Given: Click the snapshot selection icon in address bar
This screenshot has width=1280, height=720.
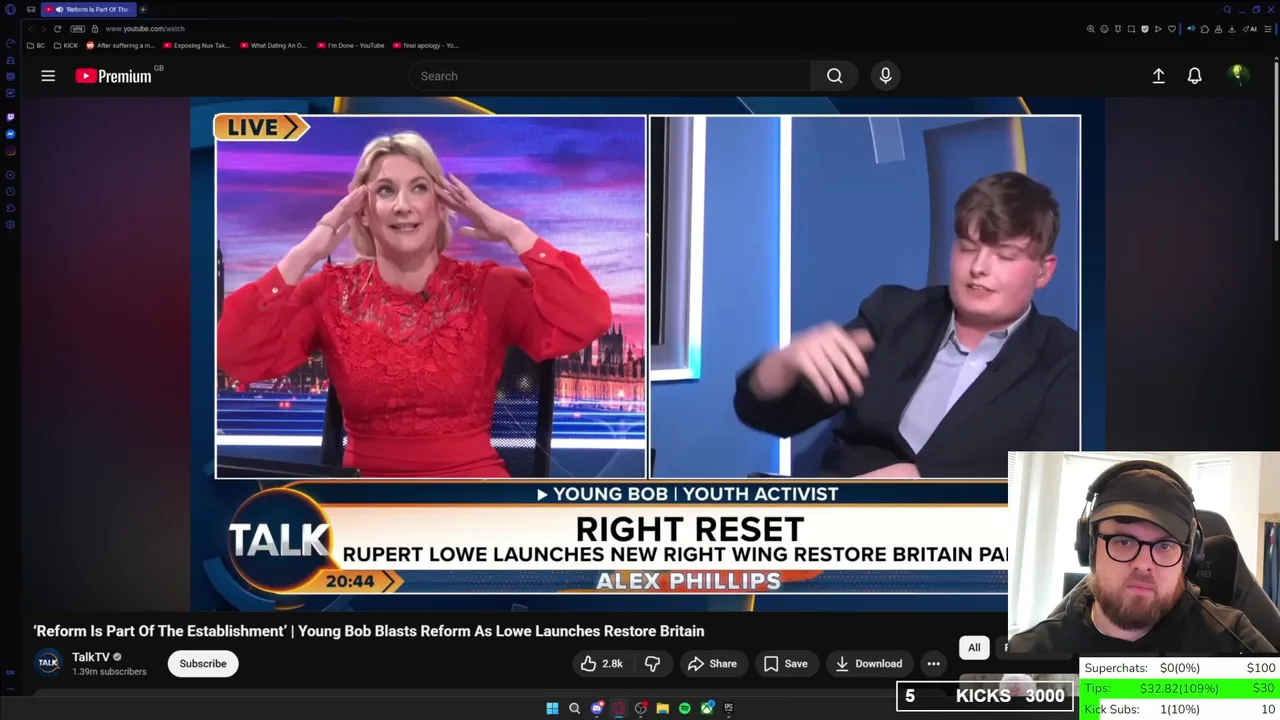Looking at the screenshot, I should 1131,29.
